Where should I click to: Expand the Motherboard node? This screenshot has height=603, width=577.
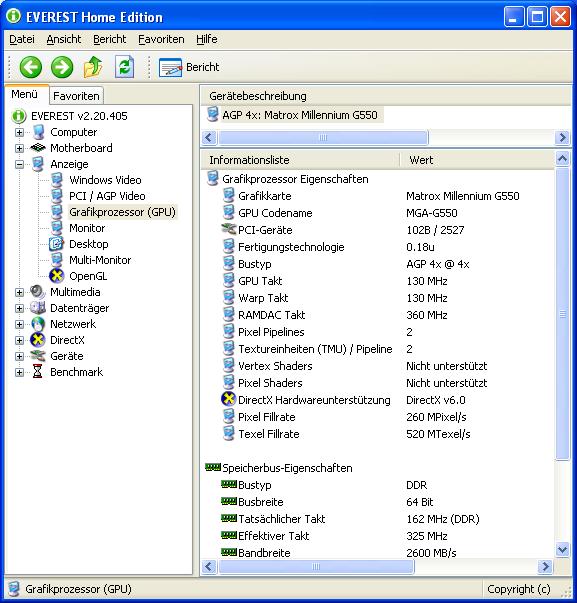coord(19,148)
